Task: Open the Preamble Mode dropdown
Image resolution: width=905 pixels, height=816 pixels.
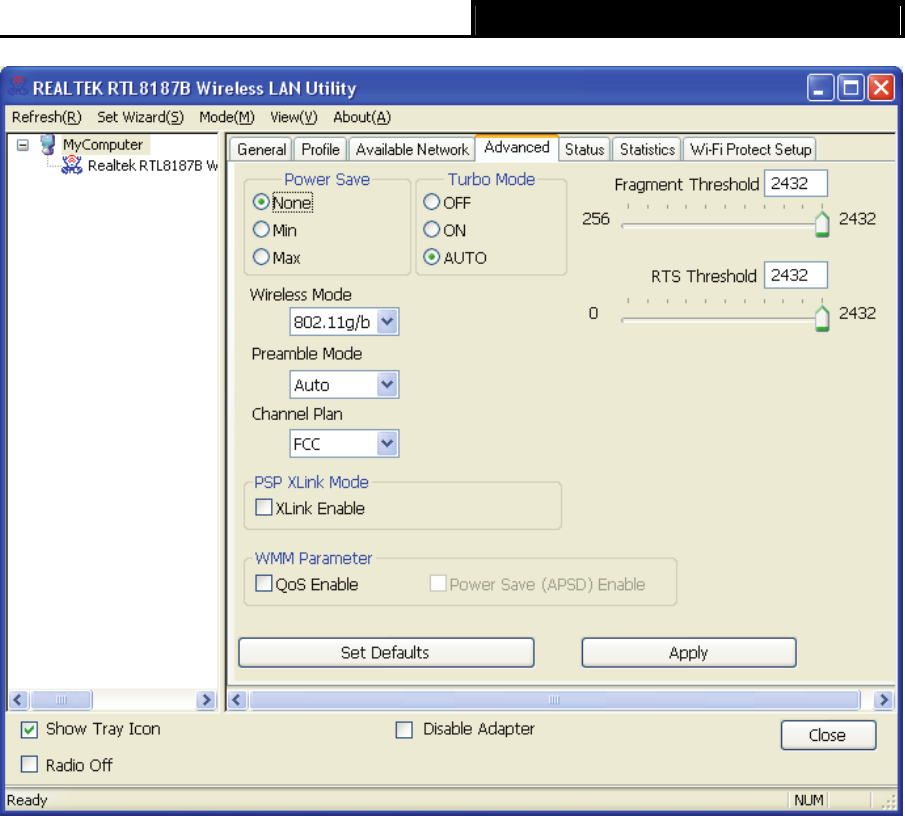Action: point(387,384)
